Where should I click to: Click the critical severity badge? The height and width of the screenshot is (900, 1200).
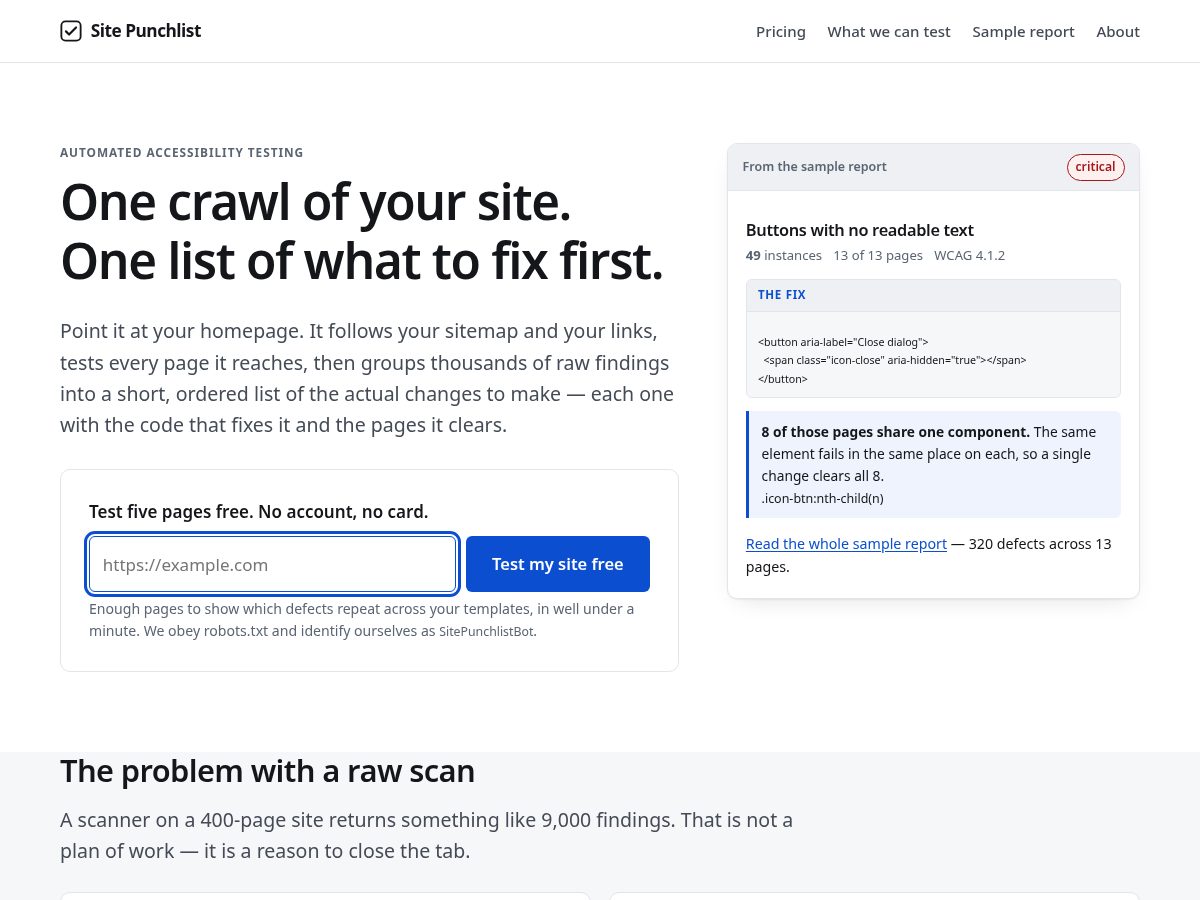pyautogui.click(x=1095, y=167)
